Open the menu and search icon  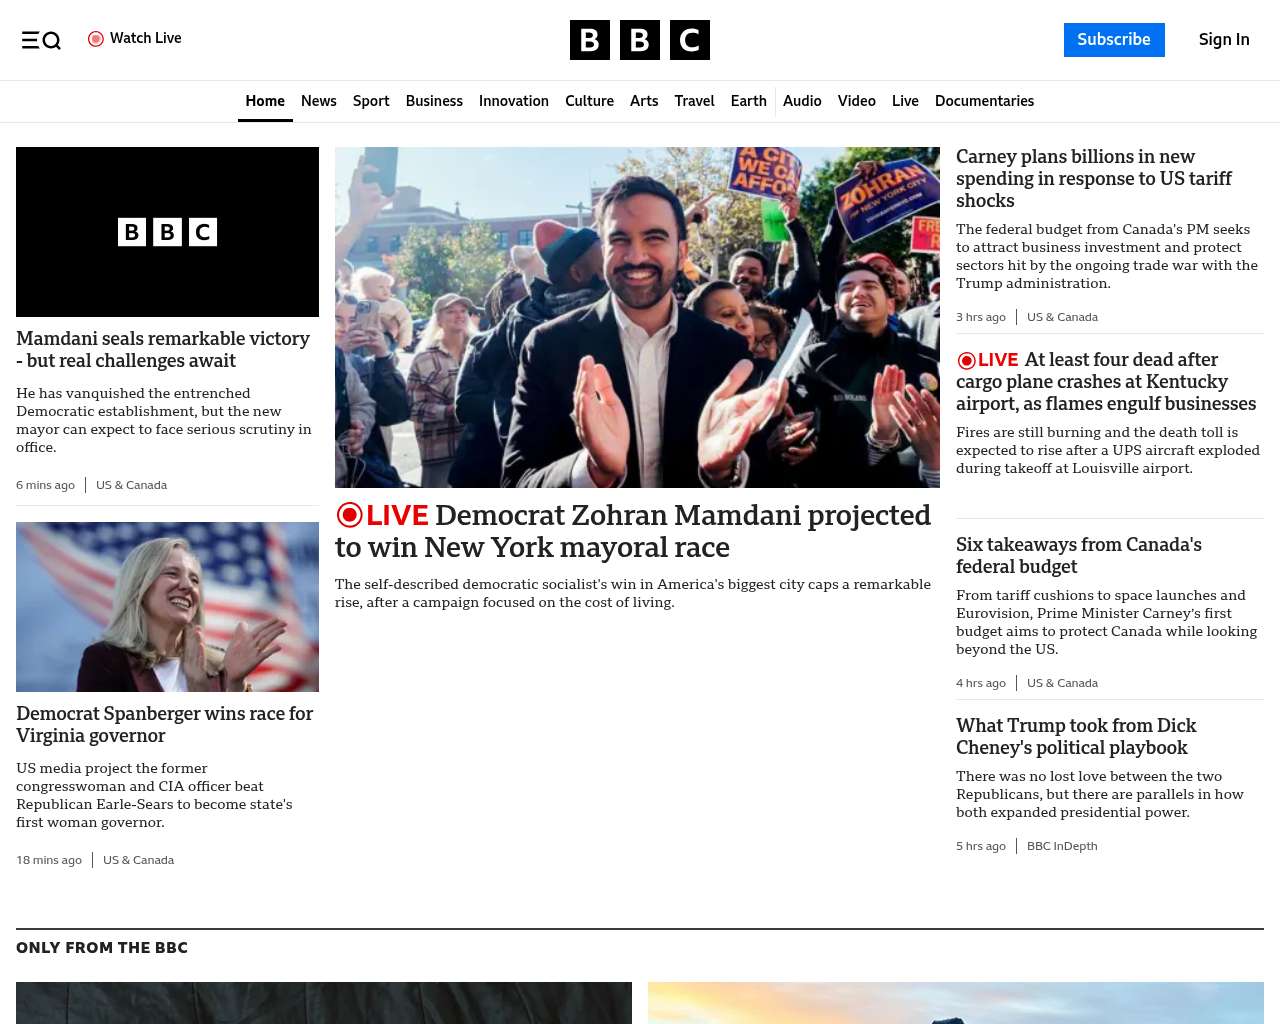click(41, 40)
